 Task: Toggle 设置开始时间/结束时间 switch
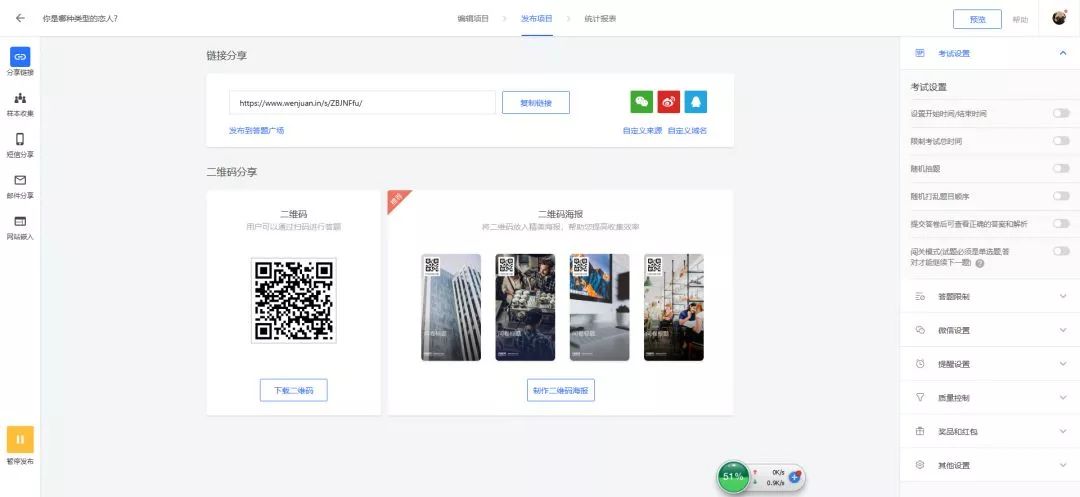coord(1061,114)
